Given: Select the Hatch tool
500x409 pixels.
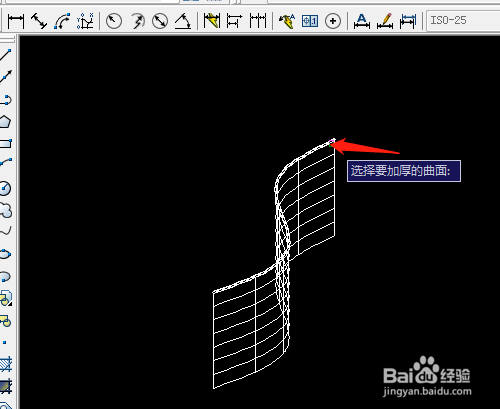Looking at the screenshot, I should [6, 364].
